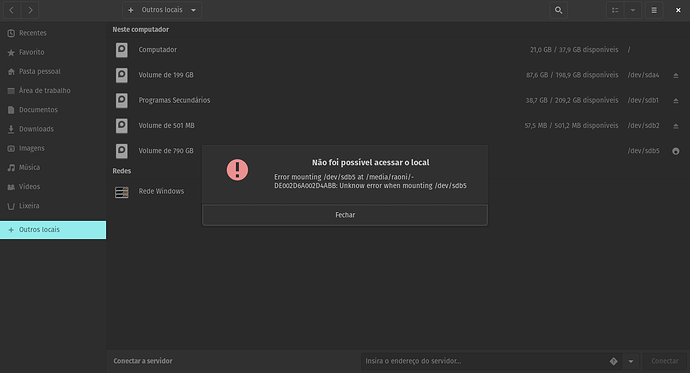Go forward with the right arrow
The image size is (690, 373).
click(x=30, y=10)
